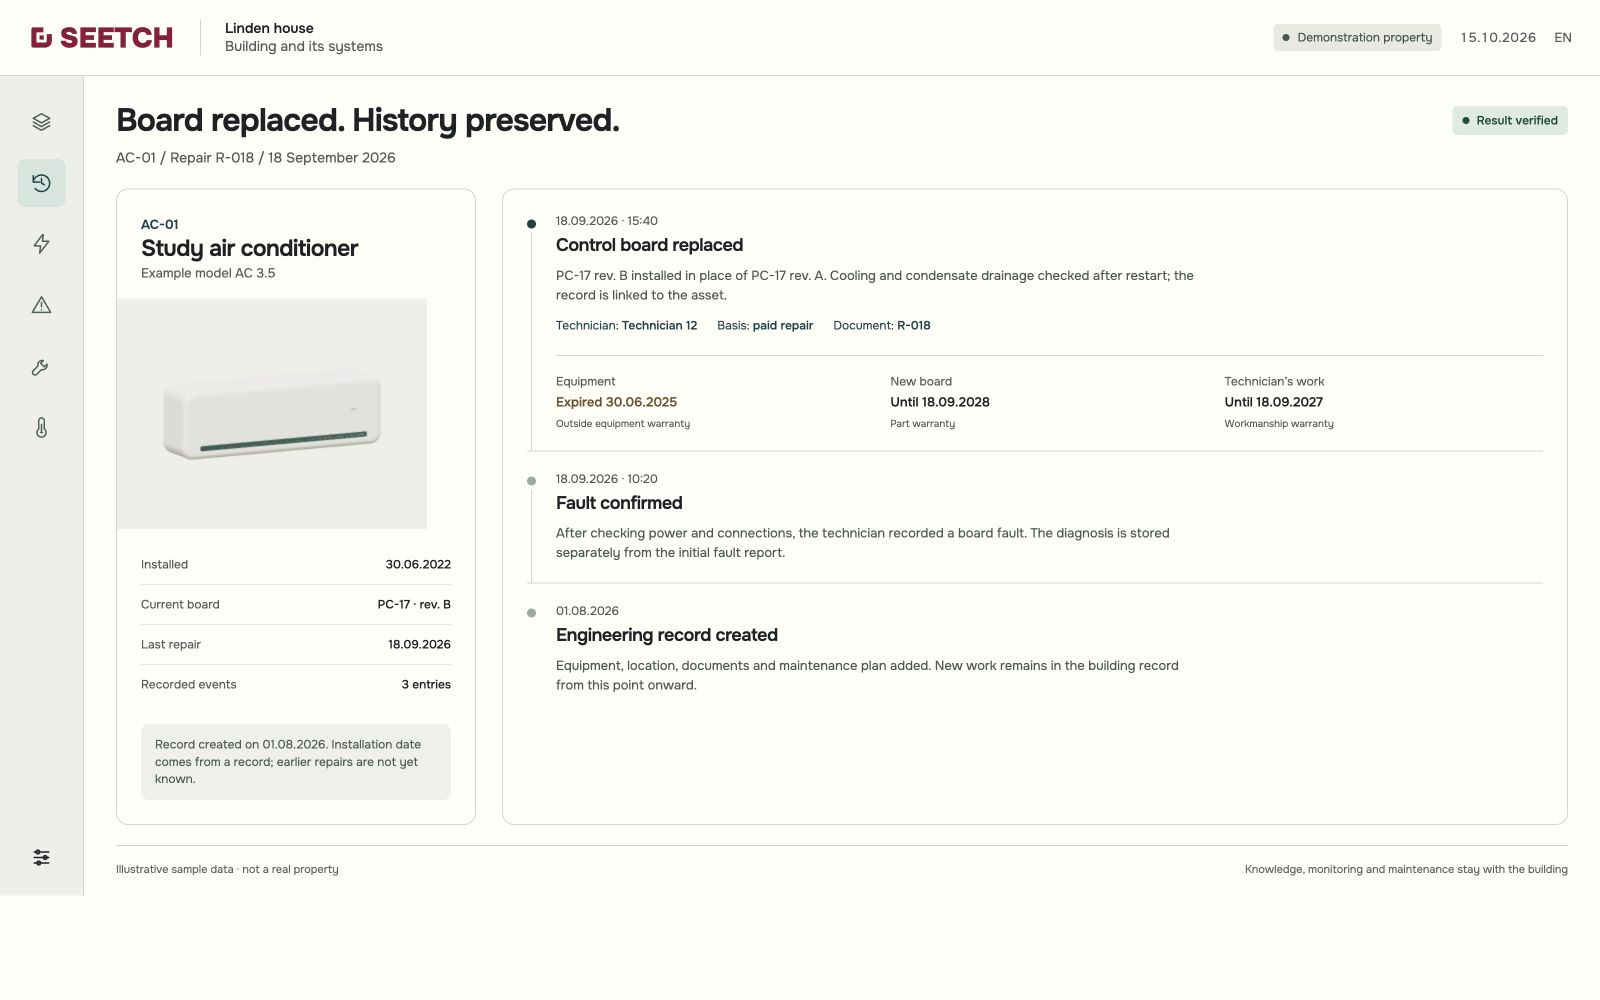Click the paid repair basis value
The width and height of the screenshot is (1600, 1000).
[x=783, y=325]
